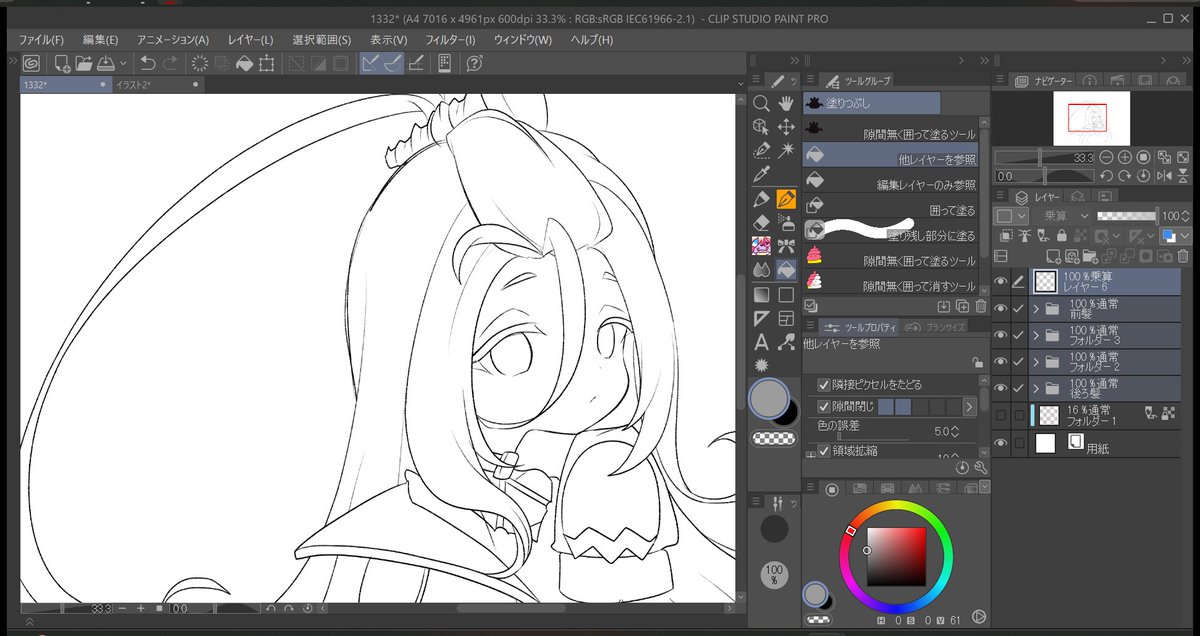
Task: Open ファイル(F) menu
Action: [41, 40]
